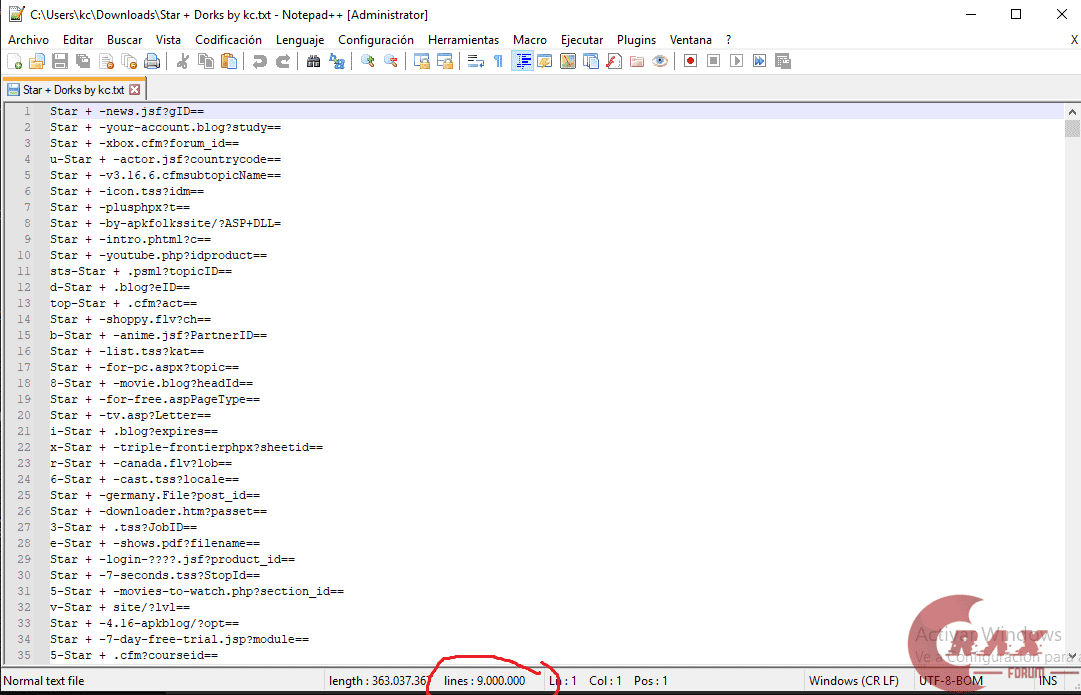Save the file with the floppy disk icon

(60, 61)
